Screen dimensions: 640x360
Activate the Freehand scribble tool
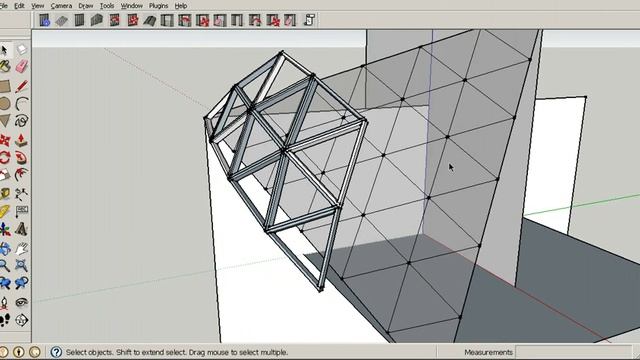tap(21, 121)
